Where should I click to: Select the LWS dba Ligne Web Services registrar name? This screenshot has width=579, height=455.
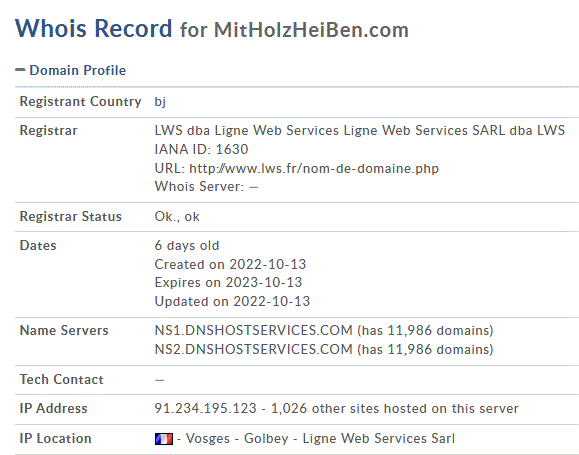tap(360, 130)
